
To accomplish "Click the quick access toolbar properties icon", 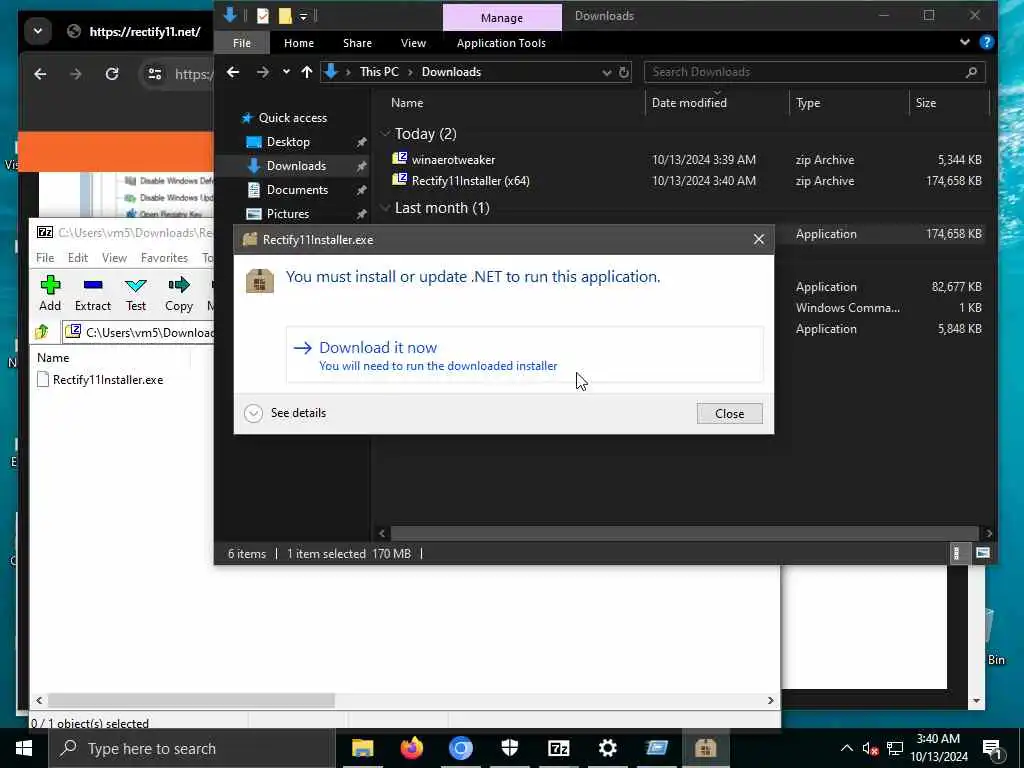I will pos(263,15).
